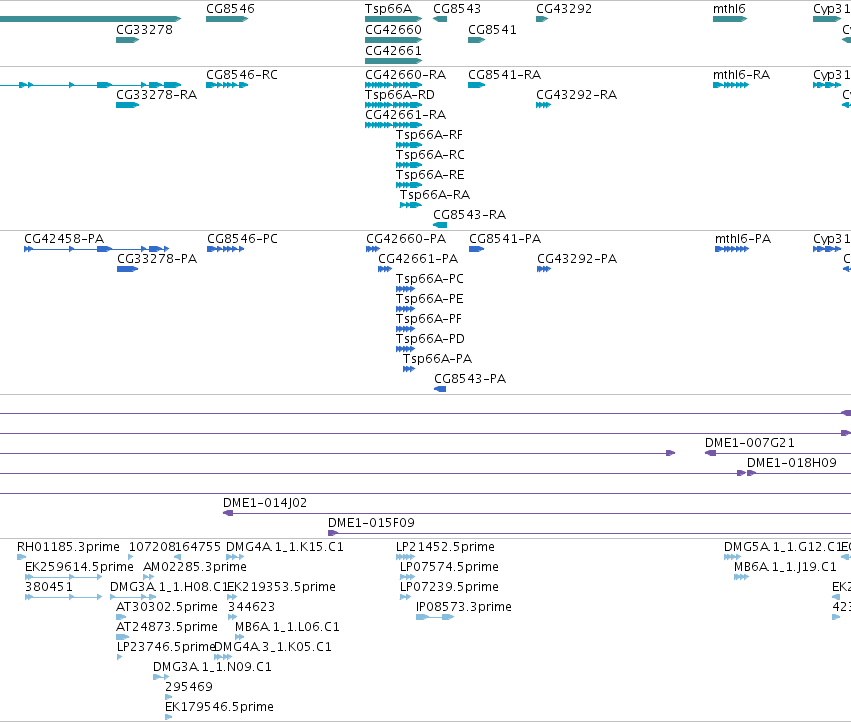This screenshot has width=851, height=722.
Task: Select the Tsp66A-RC transcript
Action: pos(409,165)
